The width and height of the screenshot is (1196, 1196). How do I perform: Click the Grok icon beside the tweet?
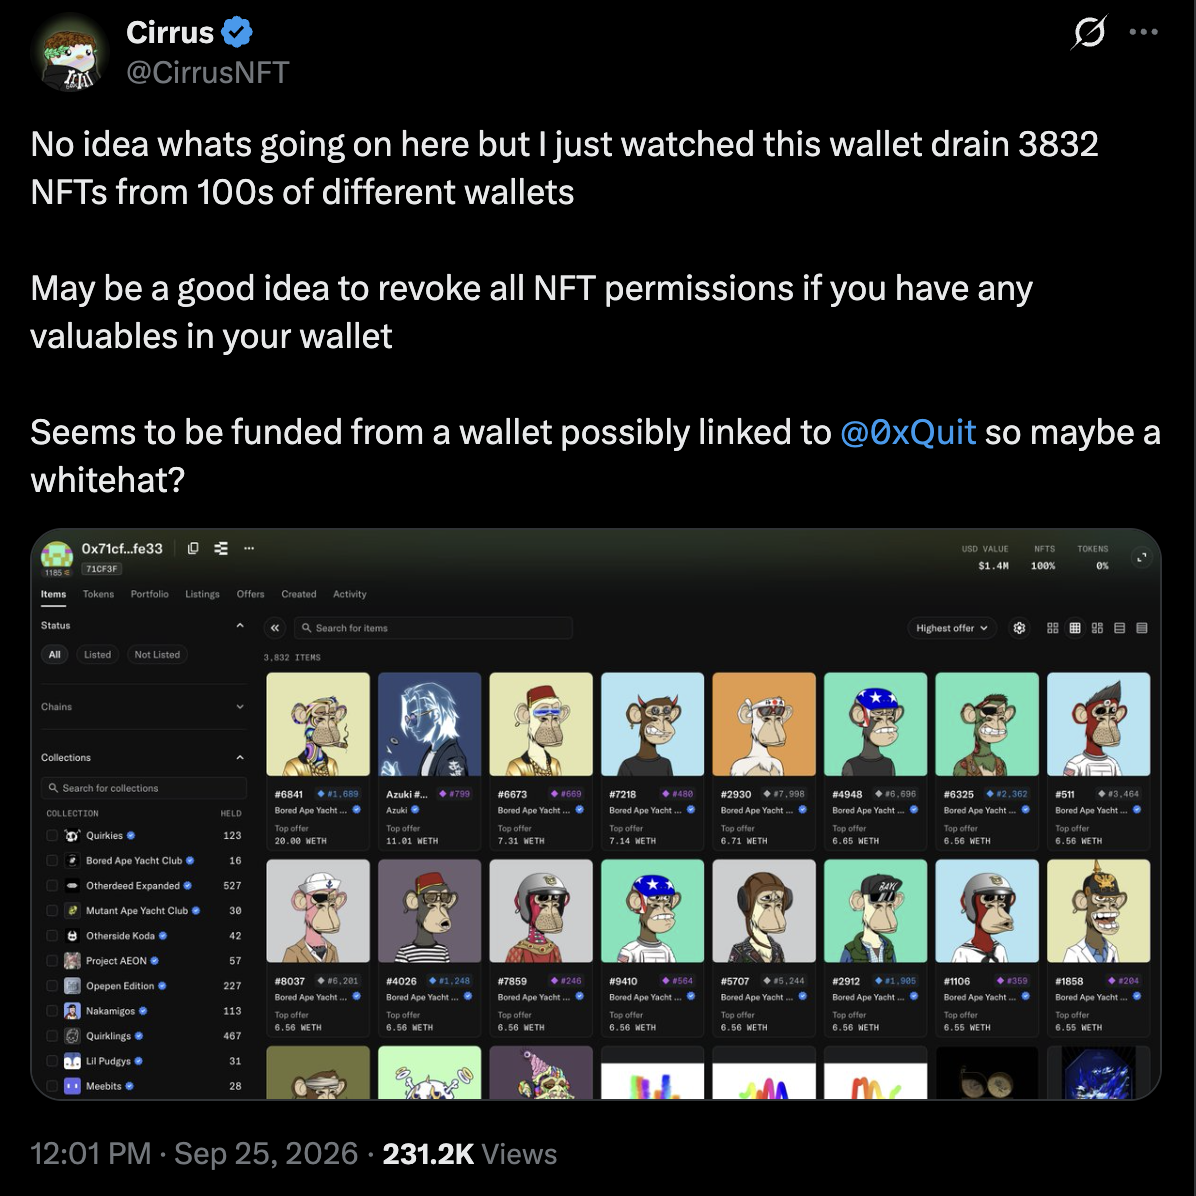[1089, 32]
